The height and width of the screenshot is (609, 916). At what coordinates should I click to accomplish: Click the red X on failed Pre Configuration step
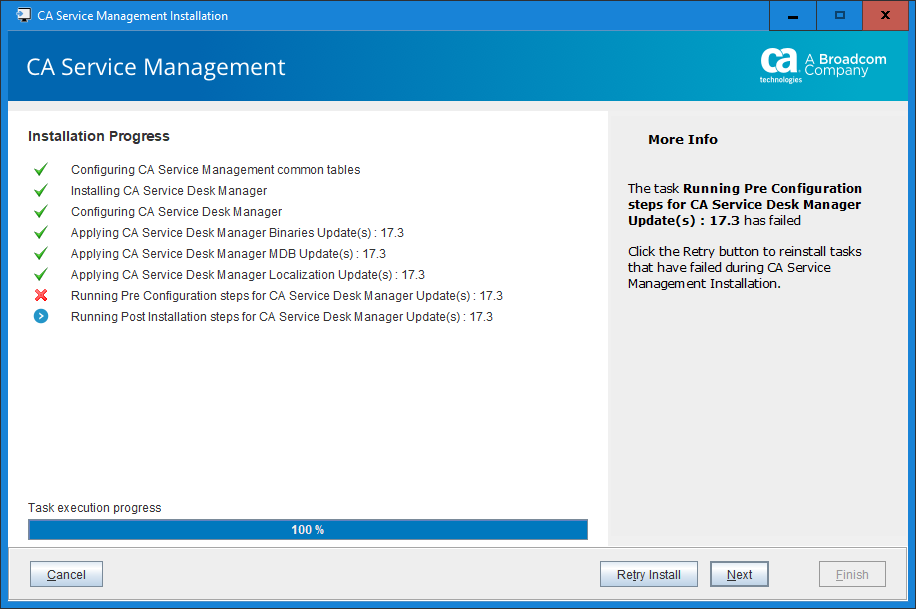(41, 295)
